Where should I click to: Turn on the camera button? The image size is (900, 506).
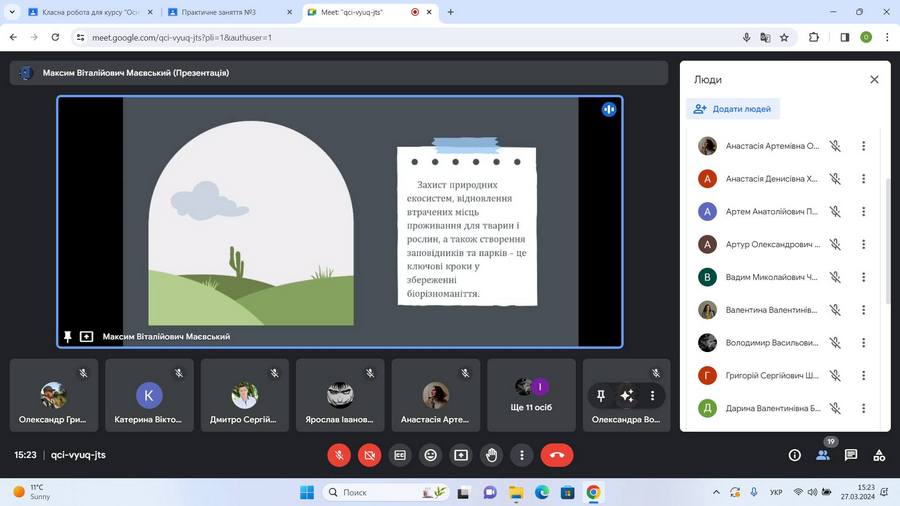tap(370, 455)
